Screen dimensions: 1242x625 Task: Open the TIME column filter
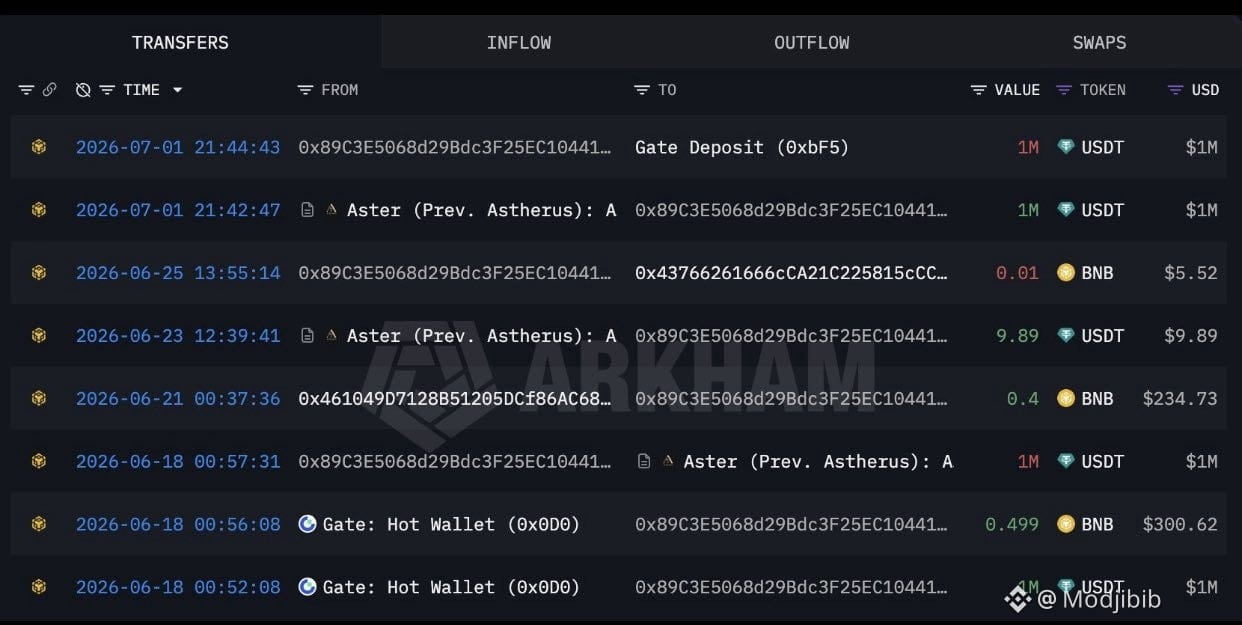point(107,90)
